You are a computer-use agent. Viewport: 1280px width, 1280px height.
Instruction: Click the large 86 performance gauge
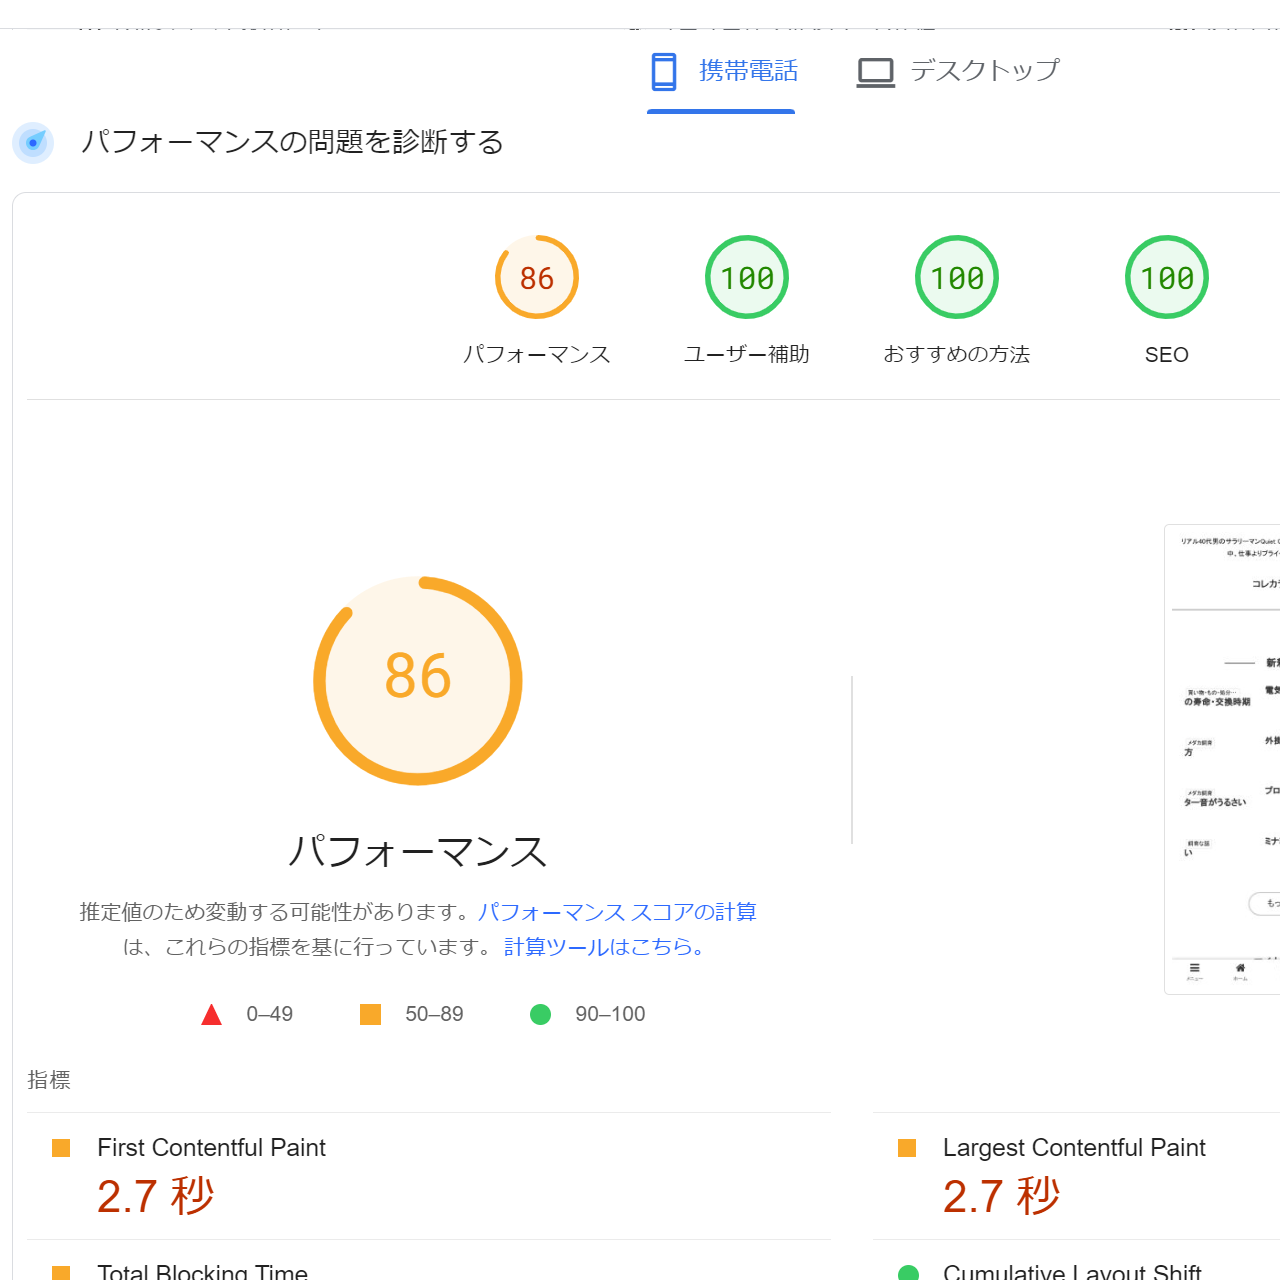418,680
